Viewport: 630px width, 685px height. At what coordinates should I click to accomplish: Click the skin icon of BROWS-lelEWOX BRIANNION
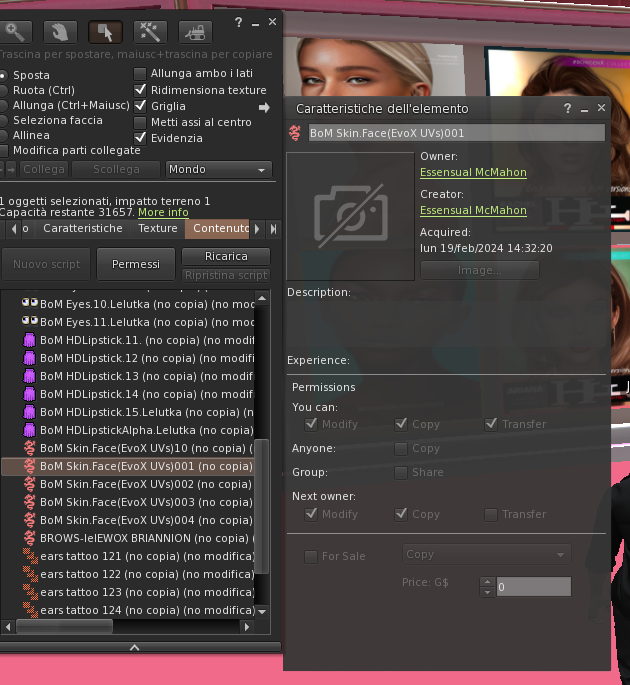pos(29,538)
